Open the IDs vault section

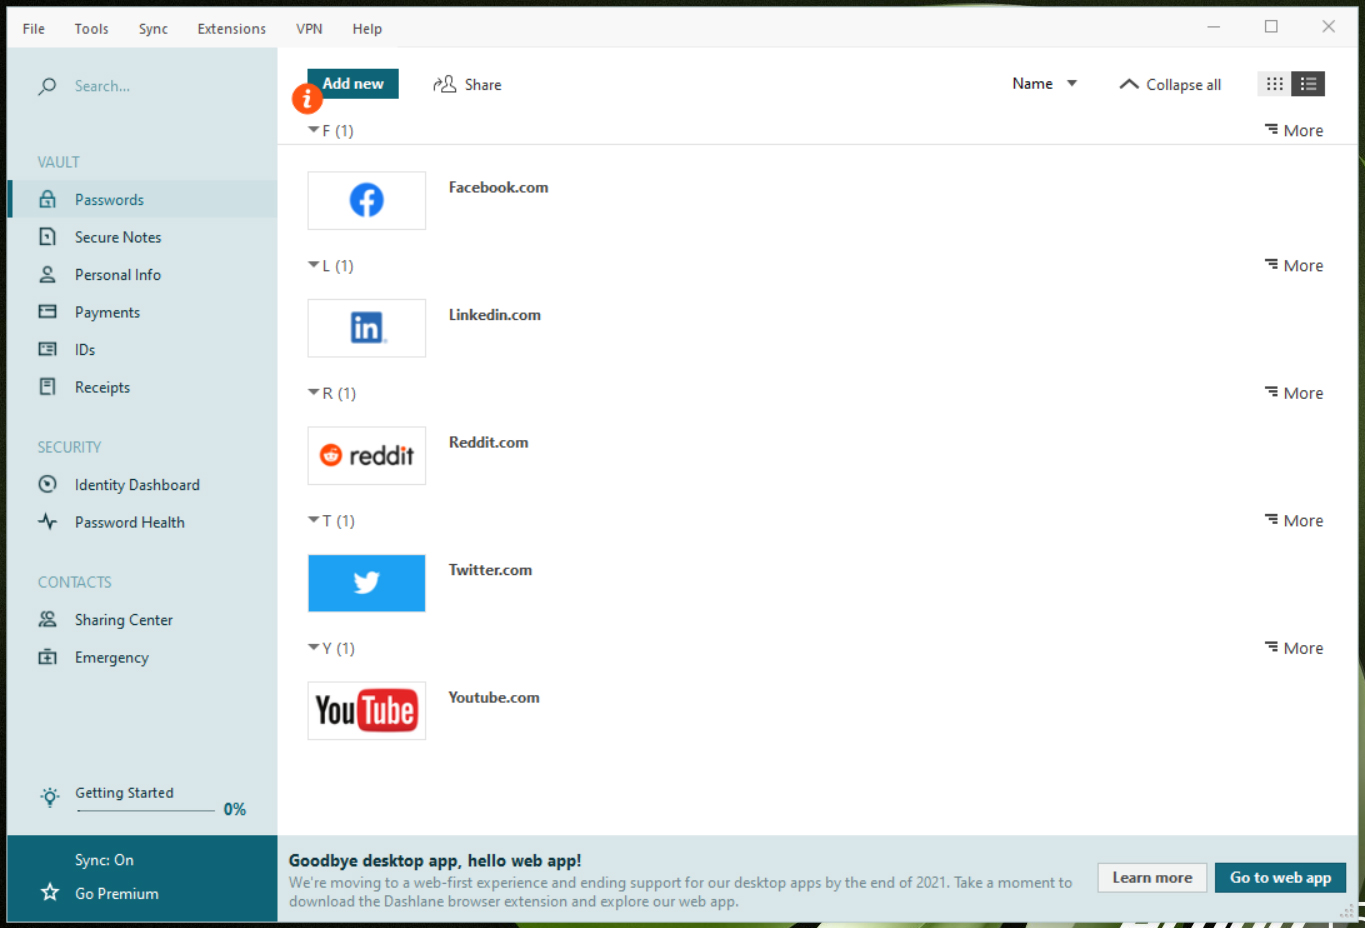point(84,349)
